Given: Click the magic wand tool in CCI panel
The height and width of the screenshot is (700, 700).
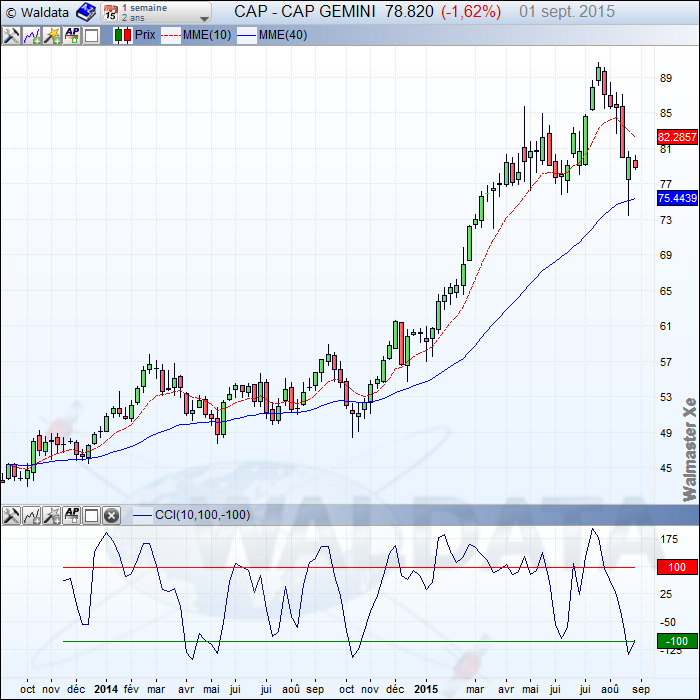Looking at the screenshot, I should tap(51, 515).
